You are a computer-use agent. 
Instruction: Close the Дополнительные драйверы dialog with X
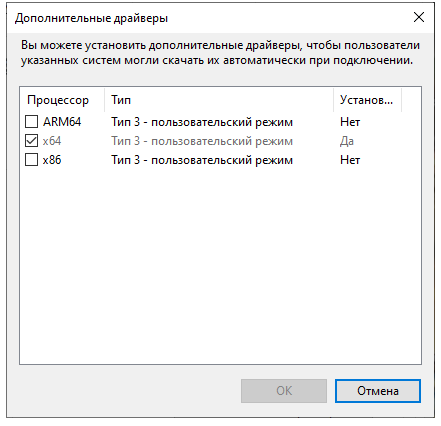(x=419, y=17)
